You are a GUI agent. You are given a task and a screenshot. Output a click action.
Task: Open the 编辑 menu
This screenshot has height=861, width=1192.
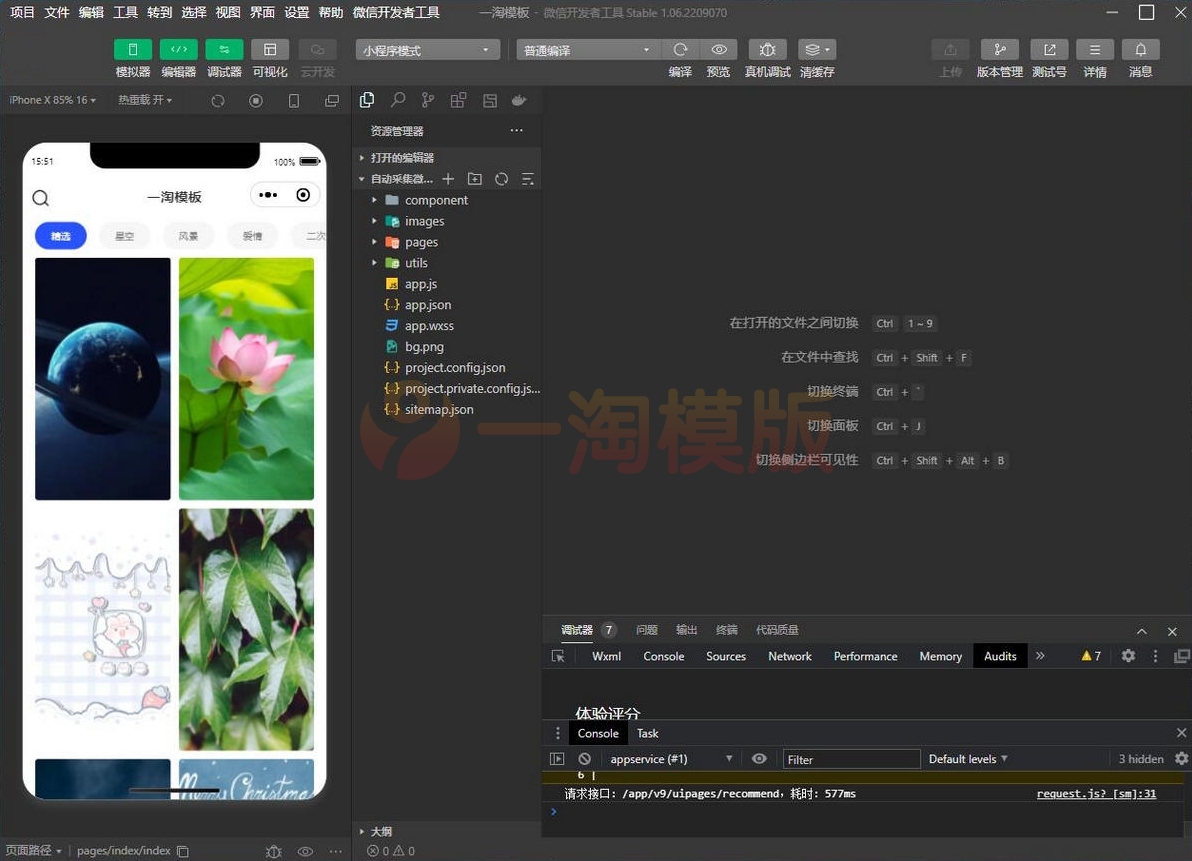click(x=91, y=12)
